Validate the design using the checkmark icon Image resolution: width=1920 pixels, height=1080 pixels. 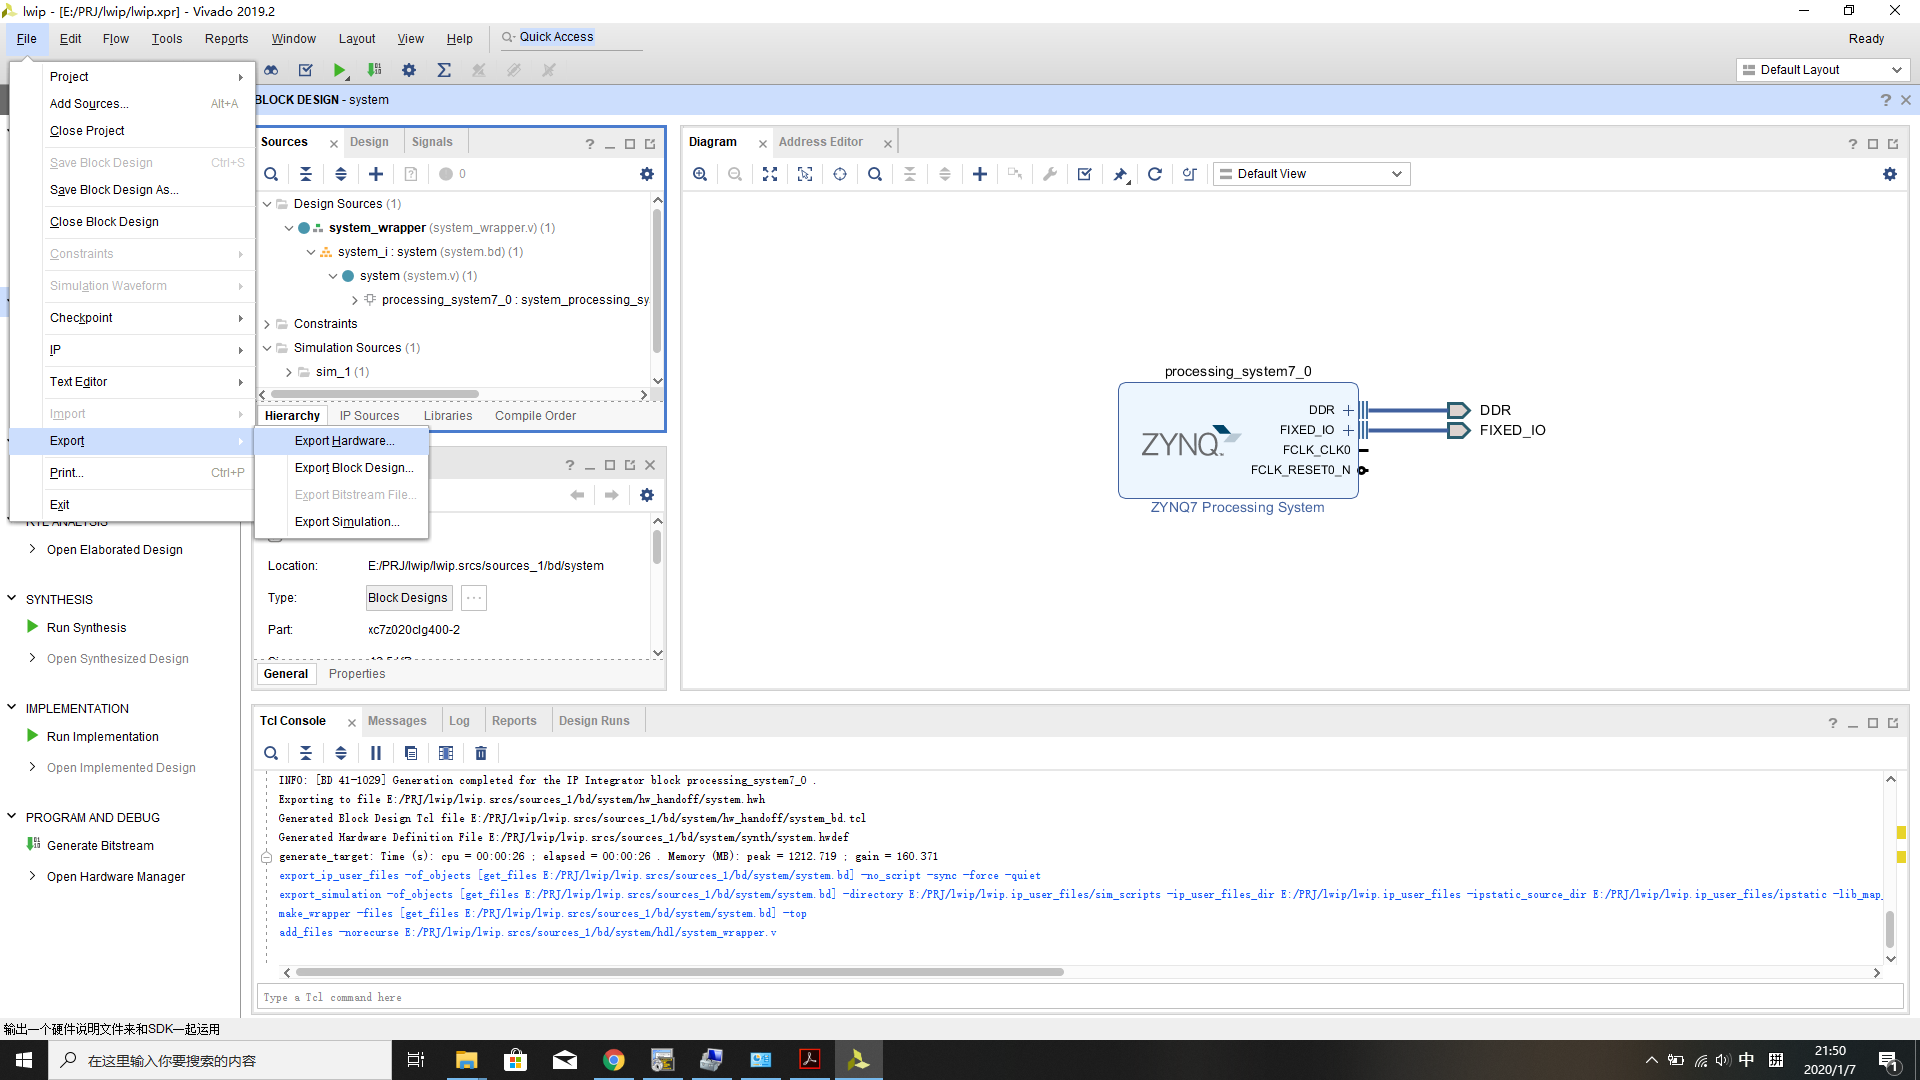(x=1084, y=173)
